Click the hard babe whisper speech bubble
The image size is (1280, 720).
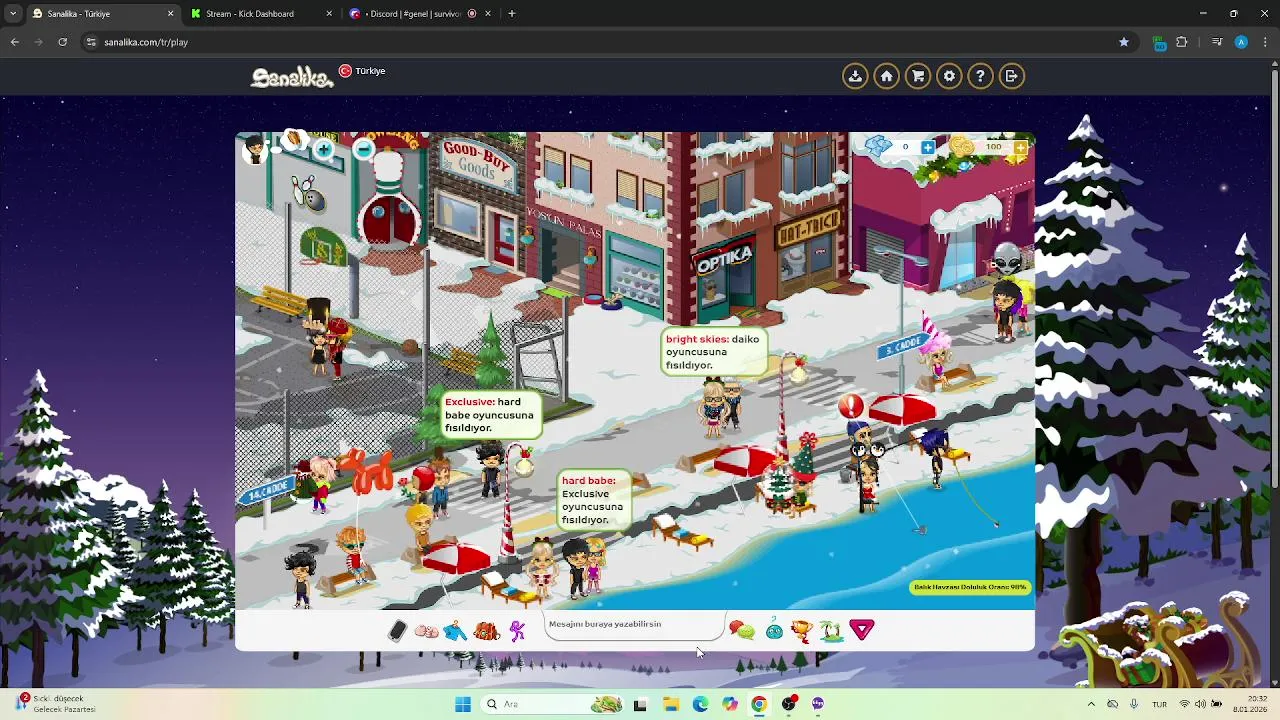click(x=594, y=500)
